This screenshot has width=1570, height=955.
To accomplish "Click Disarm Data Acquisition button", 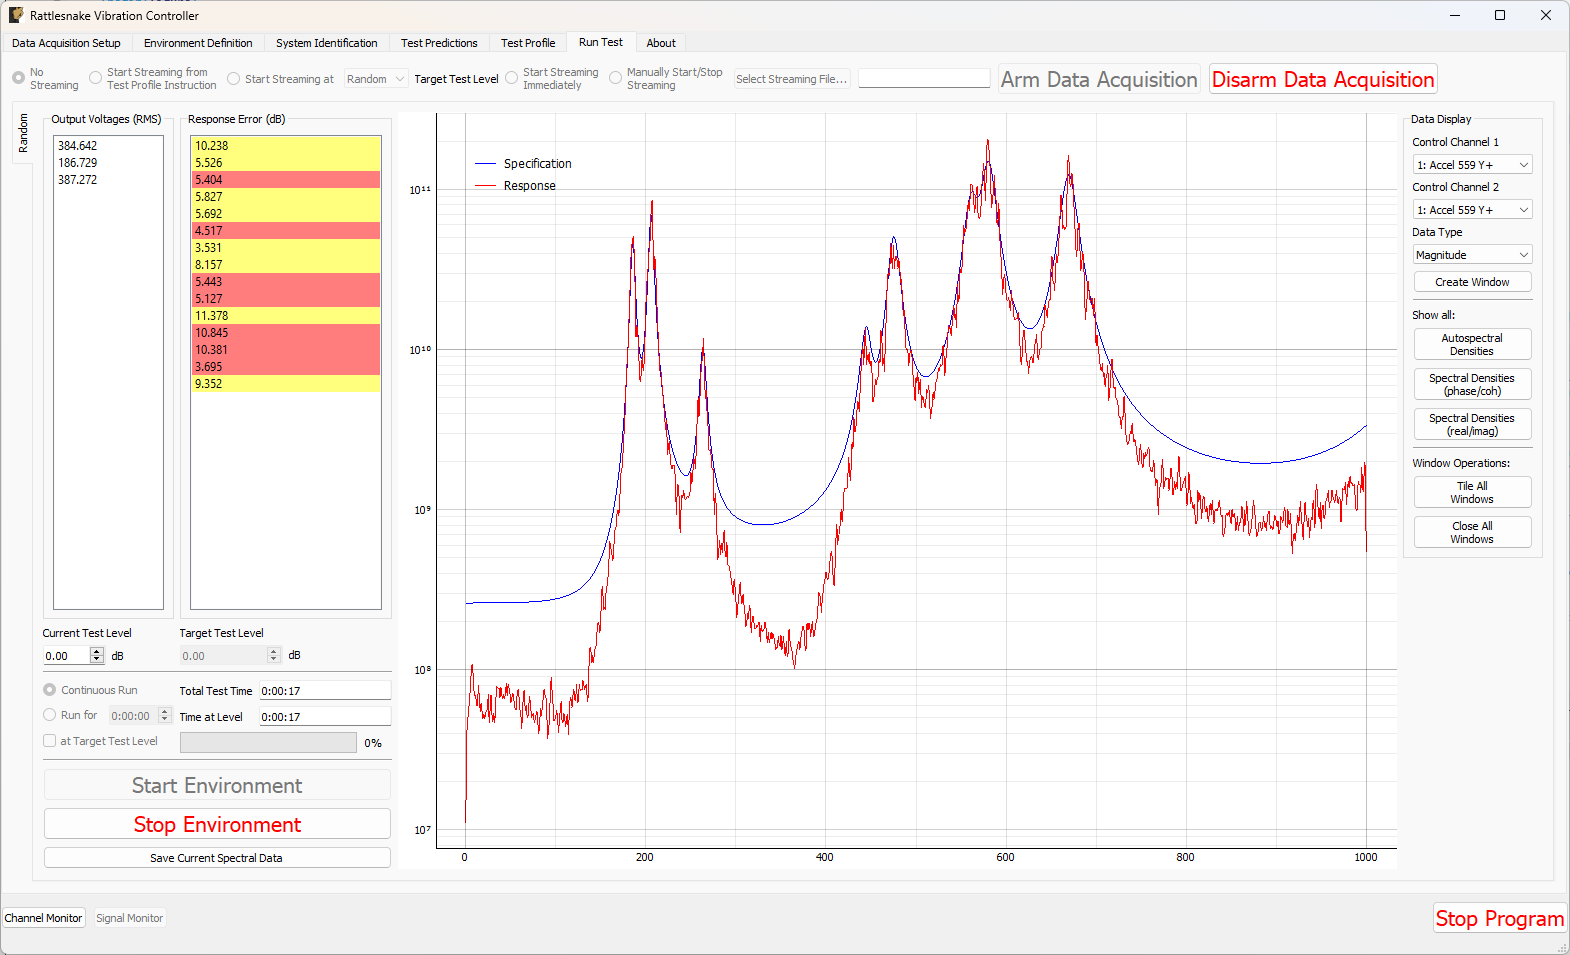I will 1322,80.
